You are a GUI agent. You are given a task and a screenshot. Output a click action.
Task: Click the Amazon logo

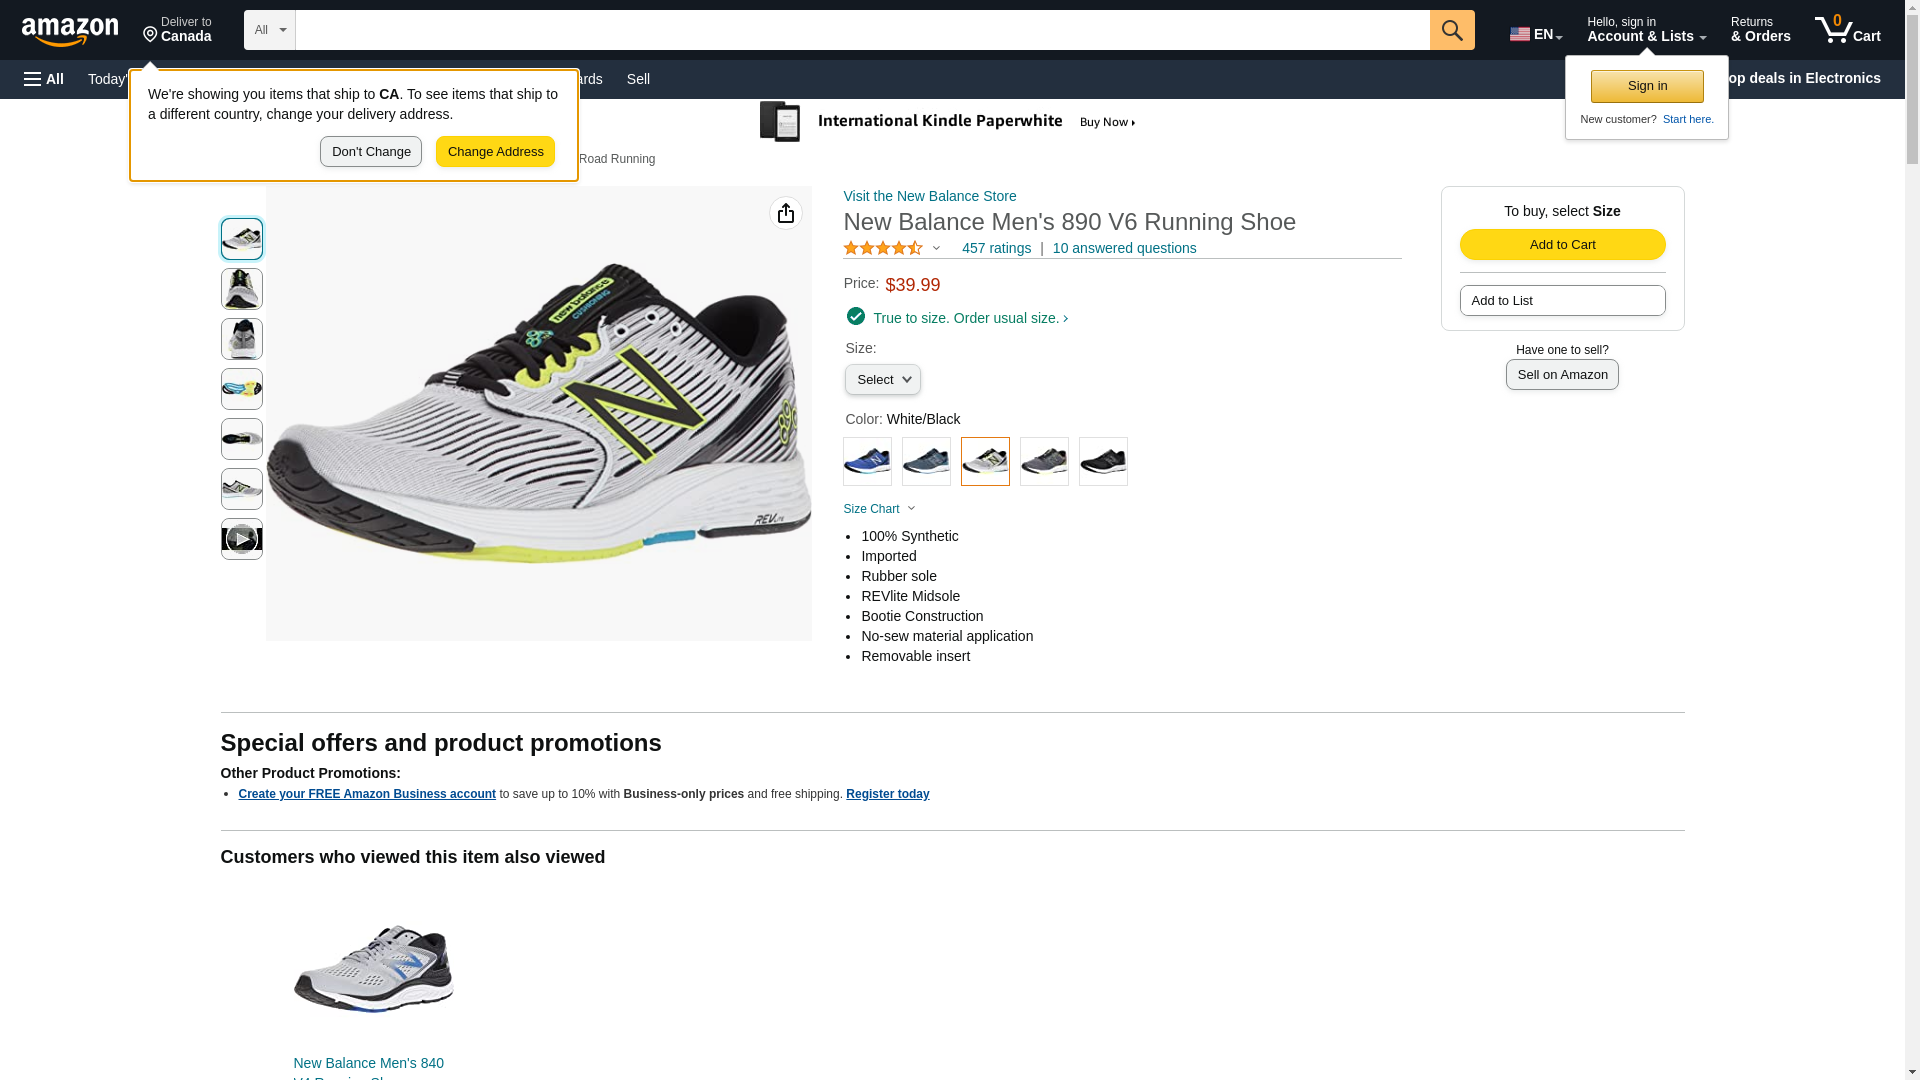point(70,31)
